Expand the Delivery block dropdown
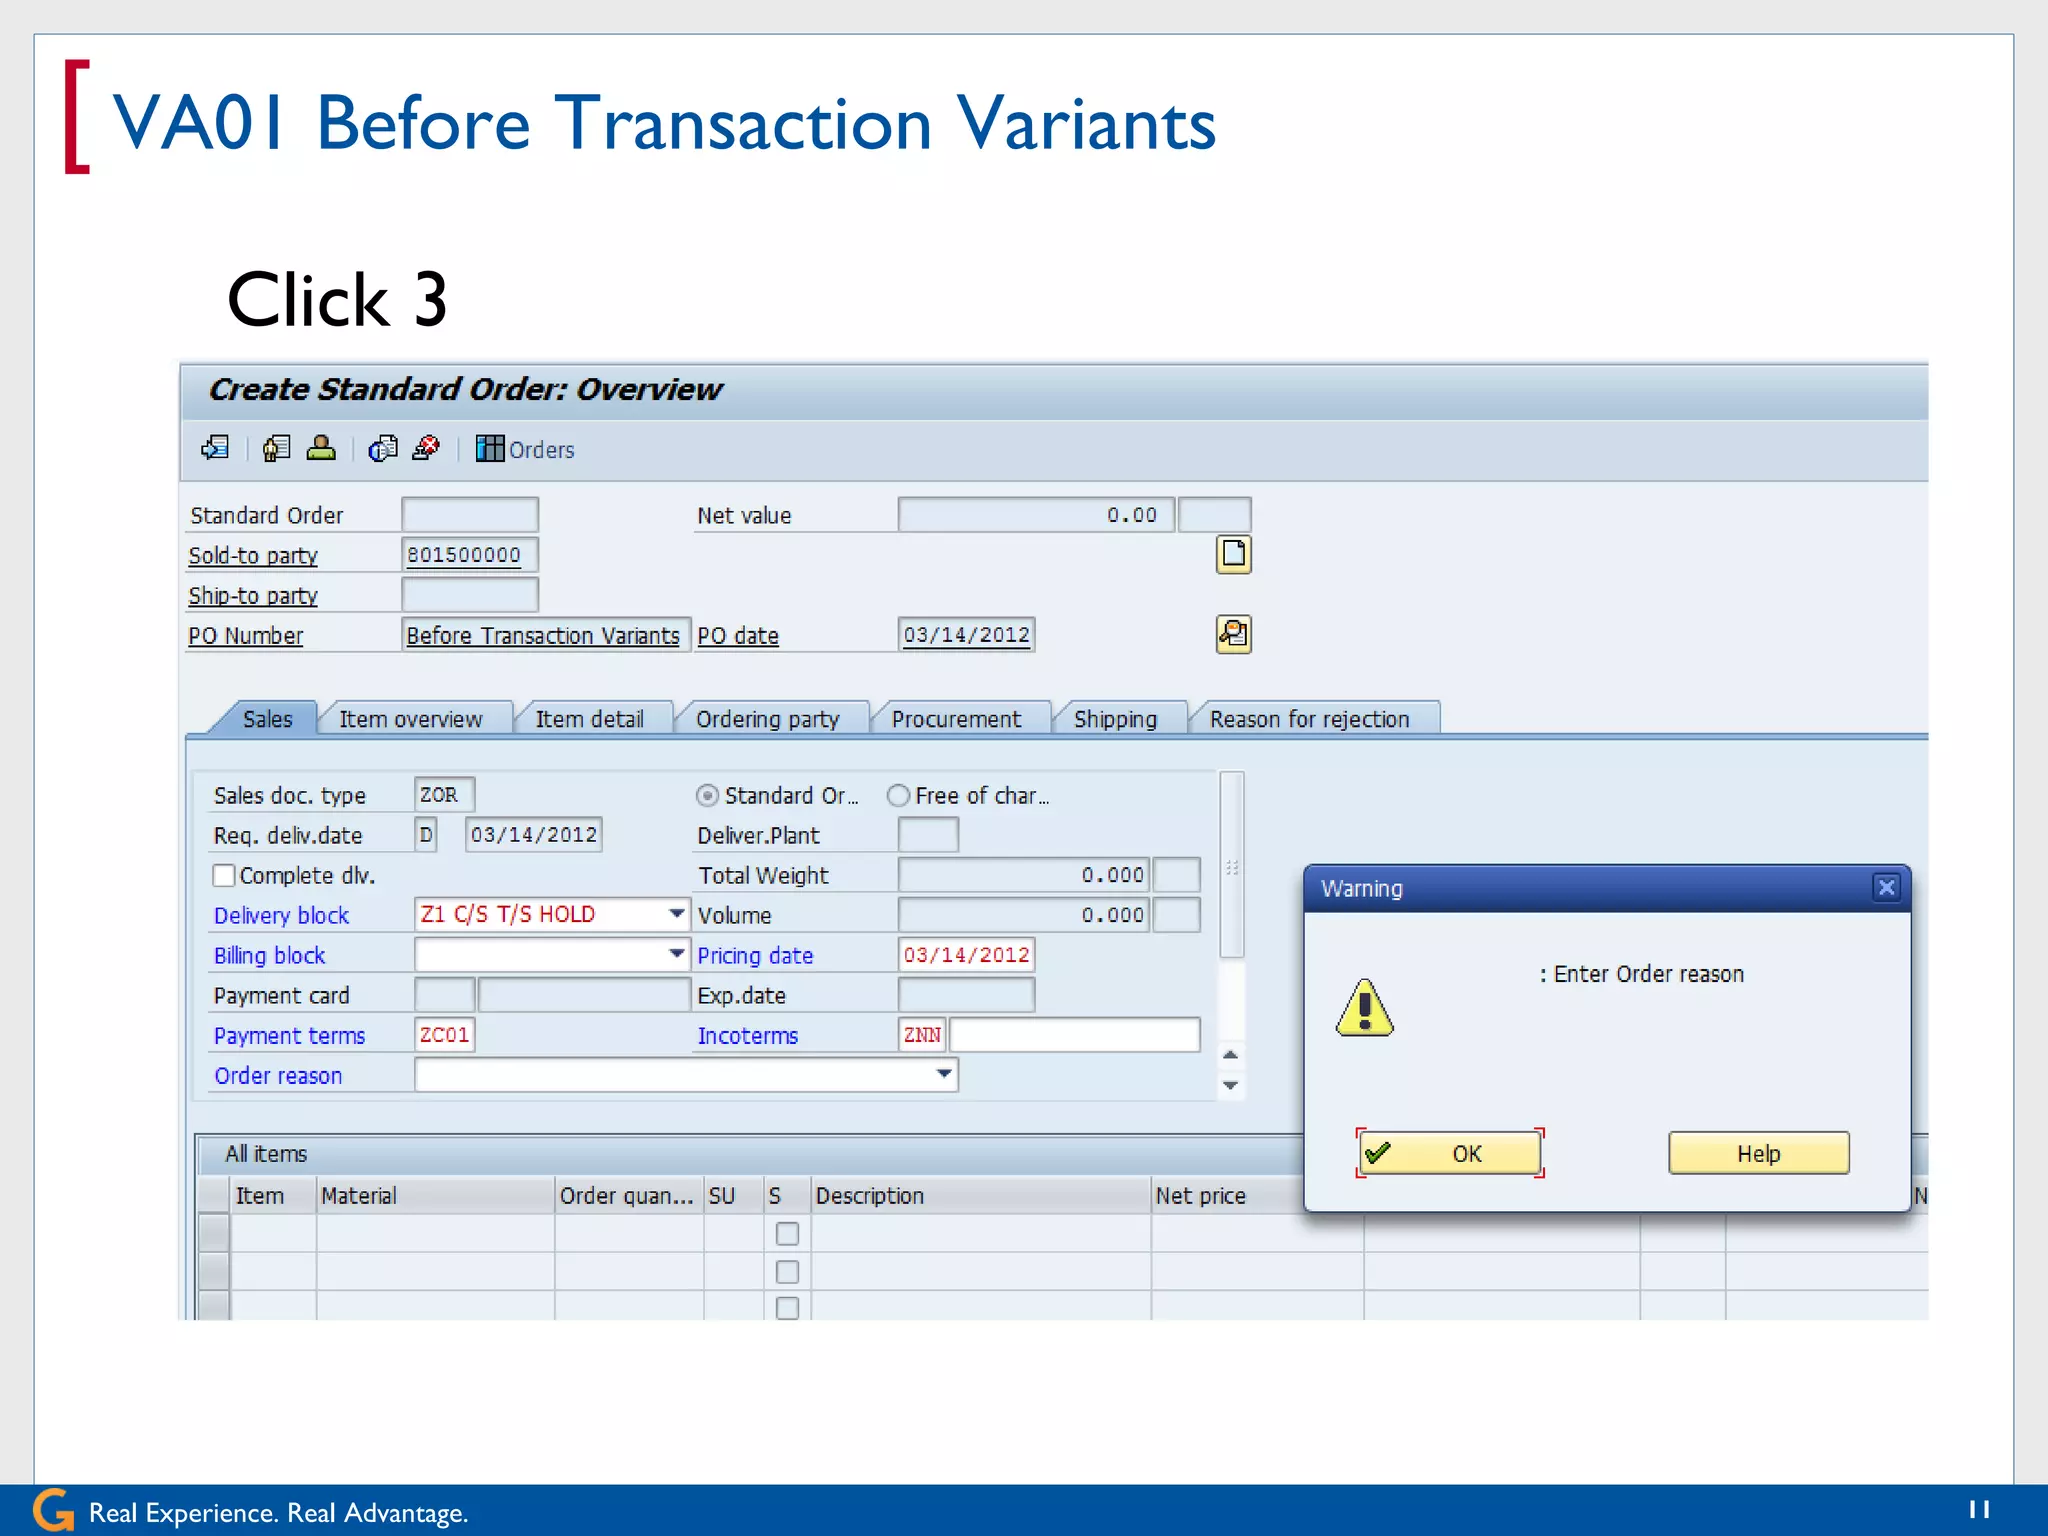This screenshot has width=2048, height=1536. coord(676,914)
